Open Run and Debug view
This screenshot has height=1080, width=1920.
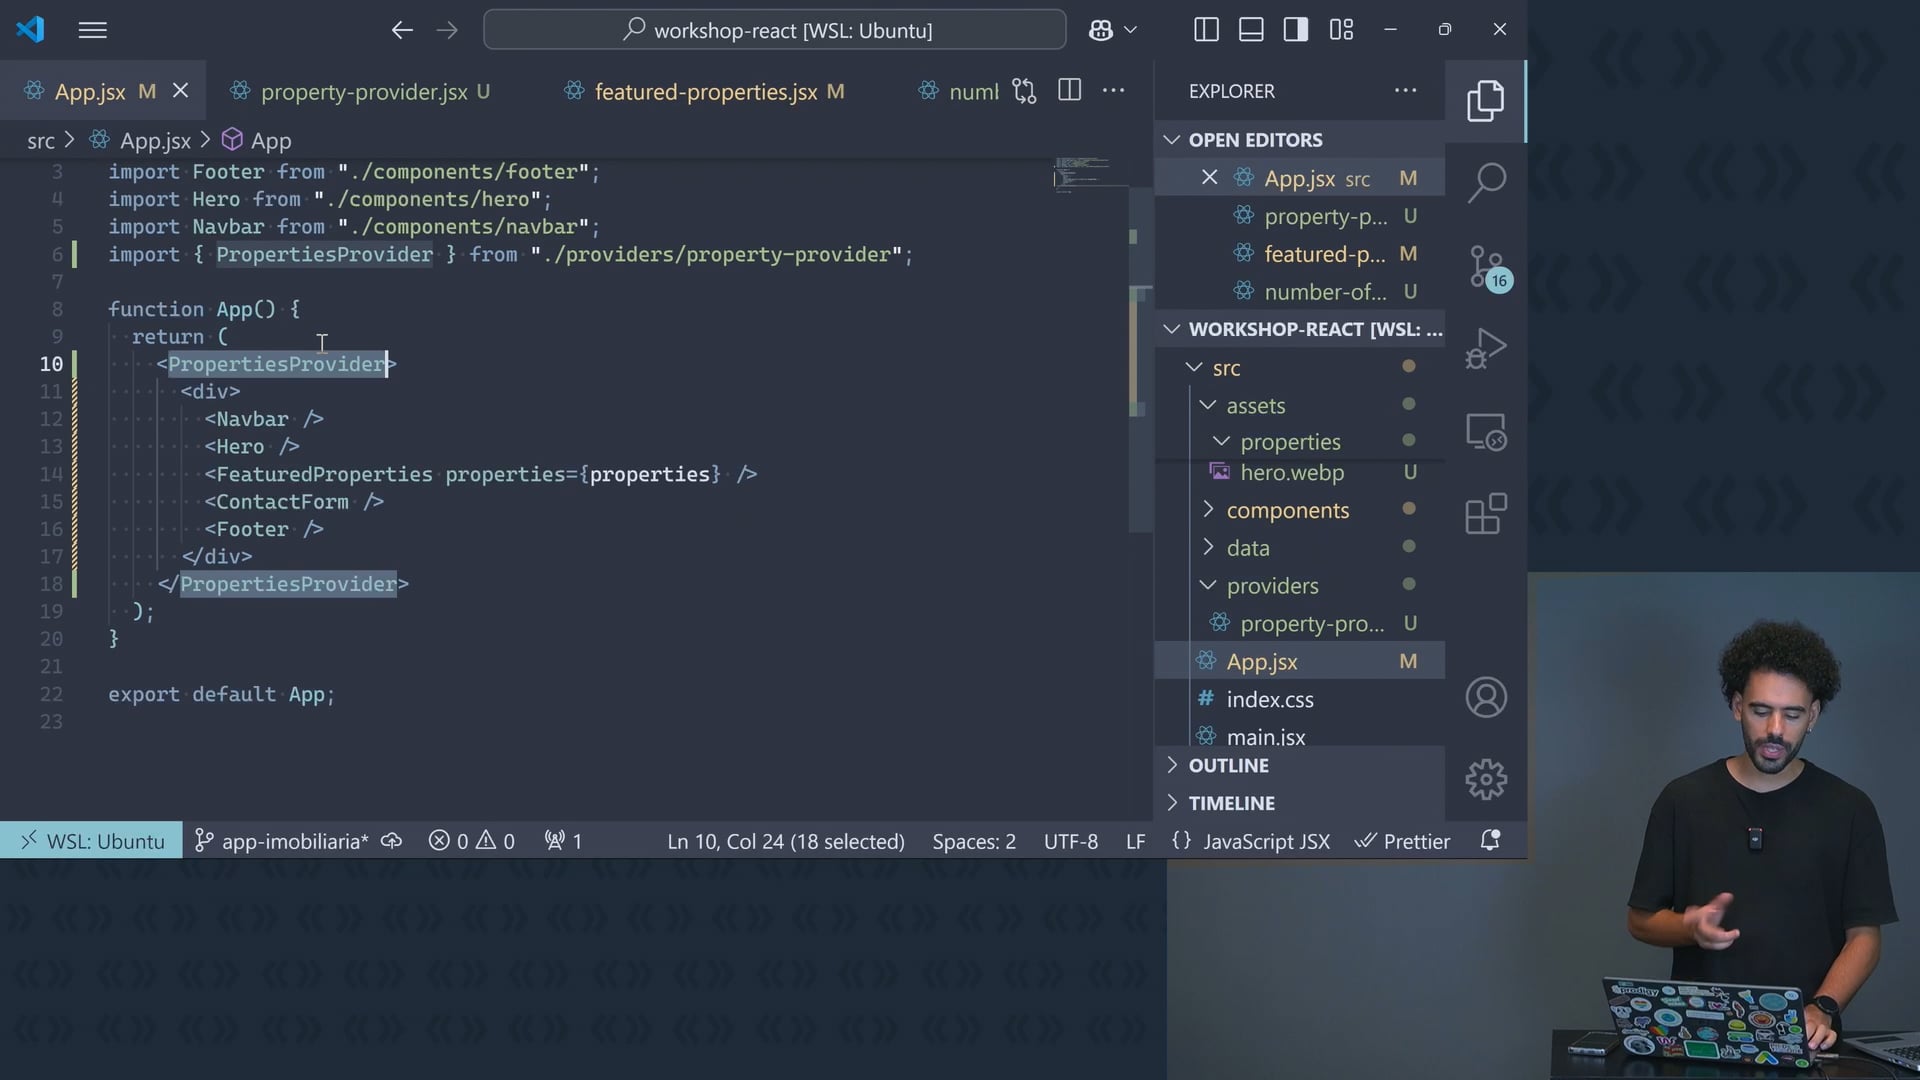(1486, 349)
